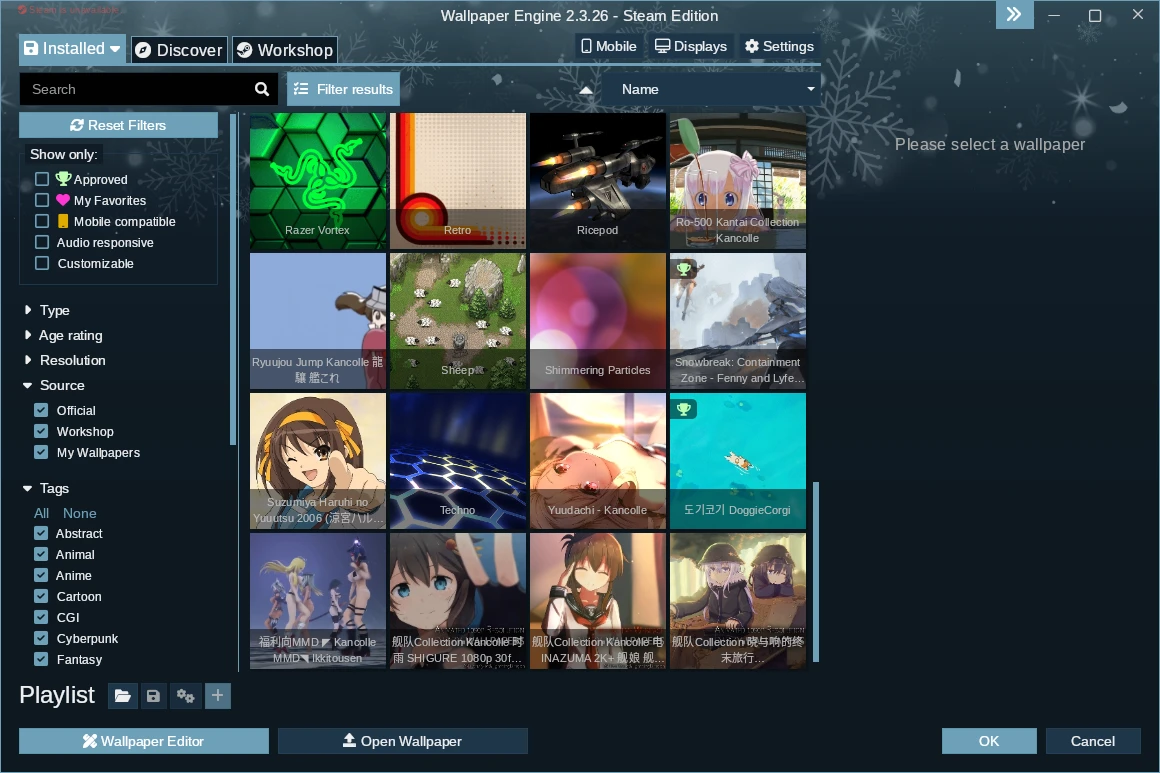This screenshot has height=773, width=1160.
Task: Check Audio responsive filter
Action: point(42,242)
